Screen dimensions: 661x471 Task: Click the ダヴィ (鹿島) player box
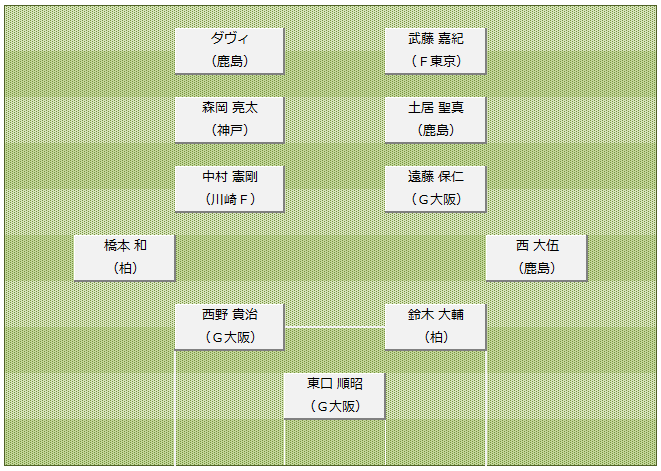pos(229,51)
